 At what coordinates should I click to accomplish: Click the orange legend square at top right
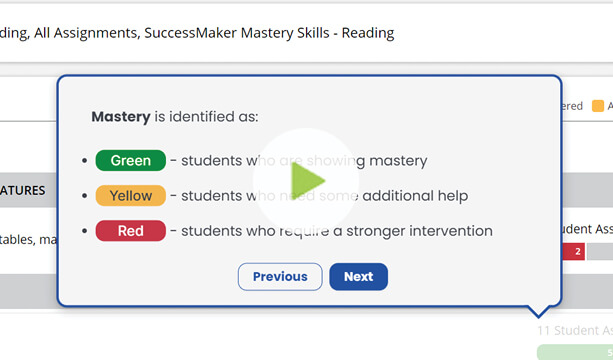[x=598, y=106]
